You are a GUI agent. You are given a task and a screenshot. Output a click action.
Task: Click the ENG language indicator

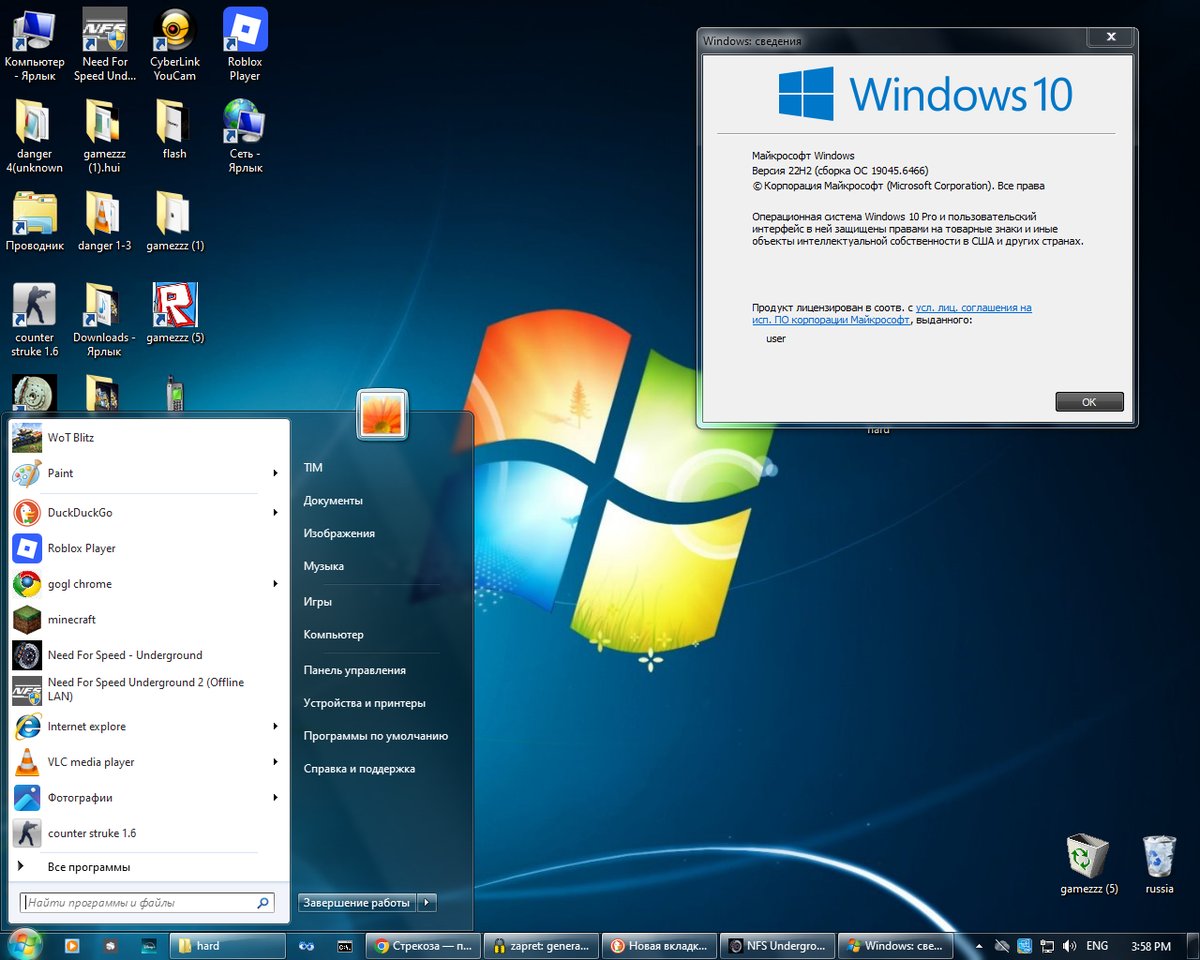point(1097,946)
